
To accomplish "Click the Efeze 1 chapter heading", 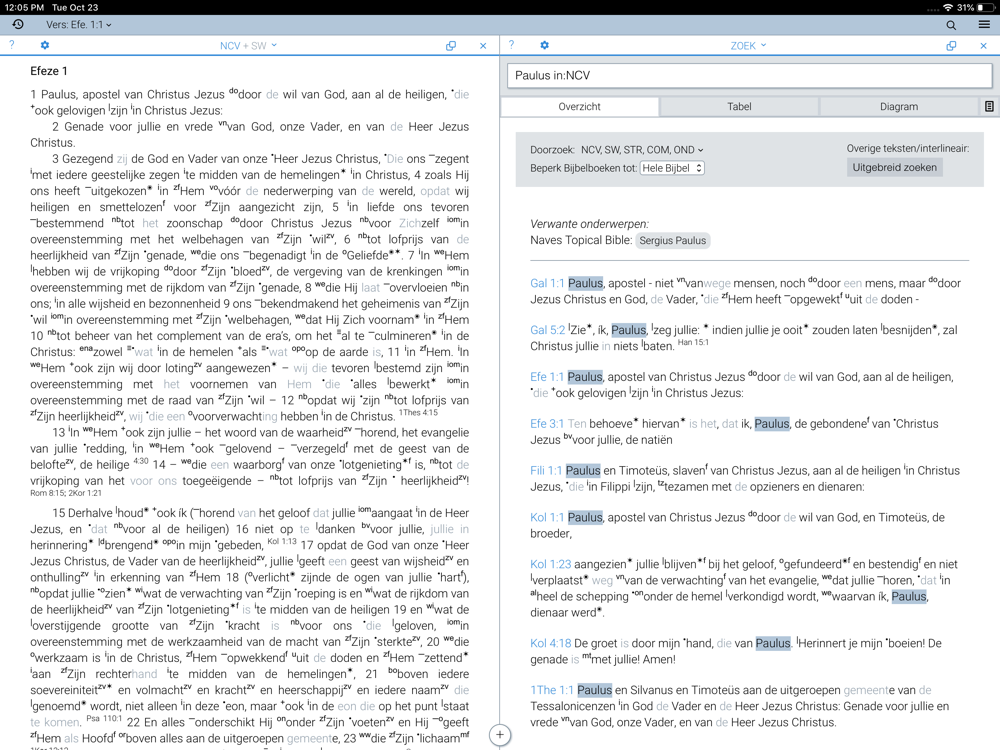I will (48, 71).
